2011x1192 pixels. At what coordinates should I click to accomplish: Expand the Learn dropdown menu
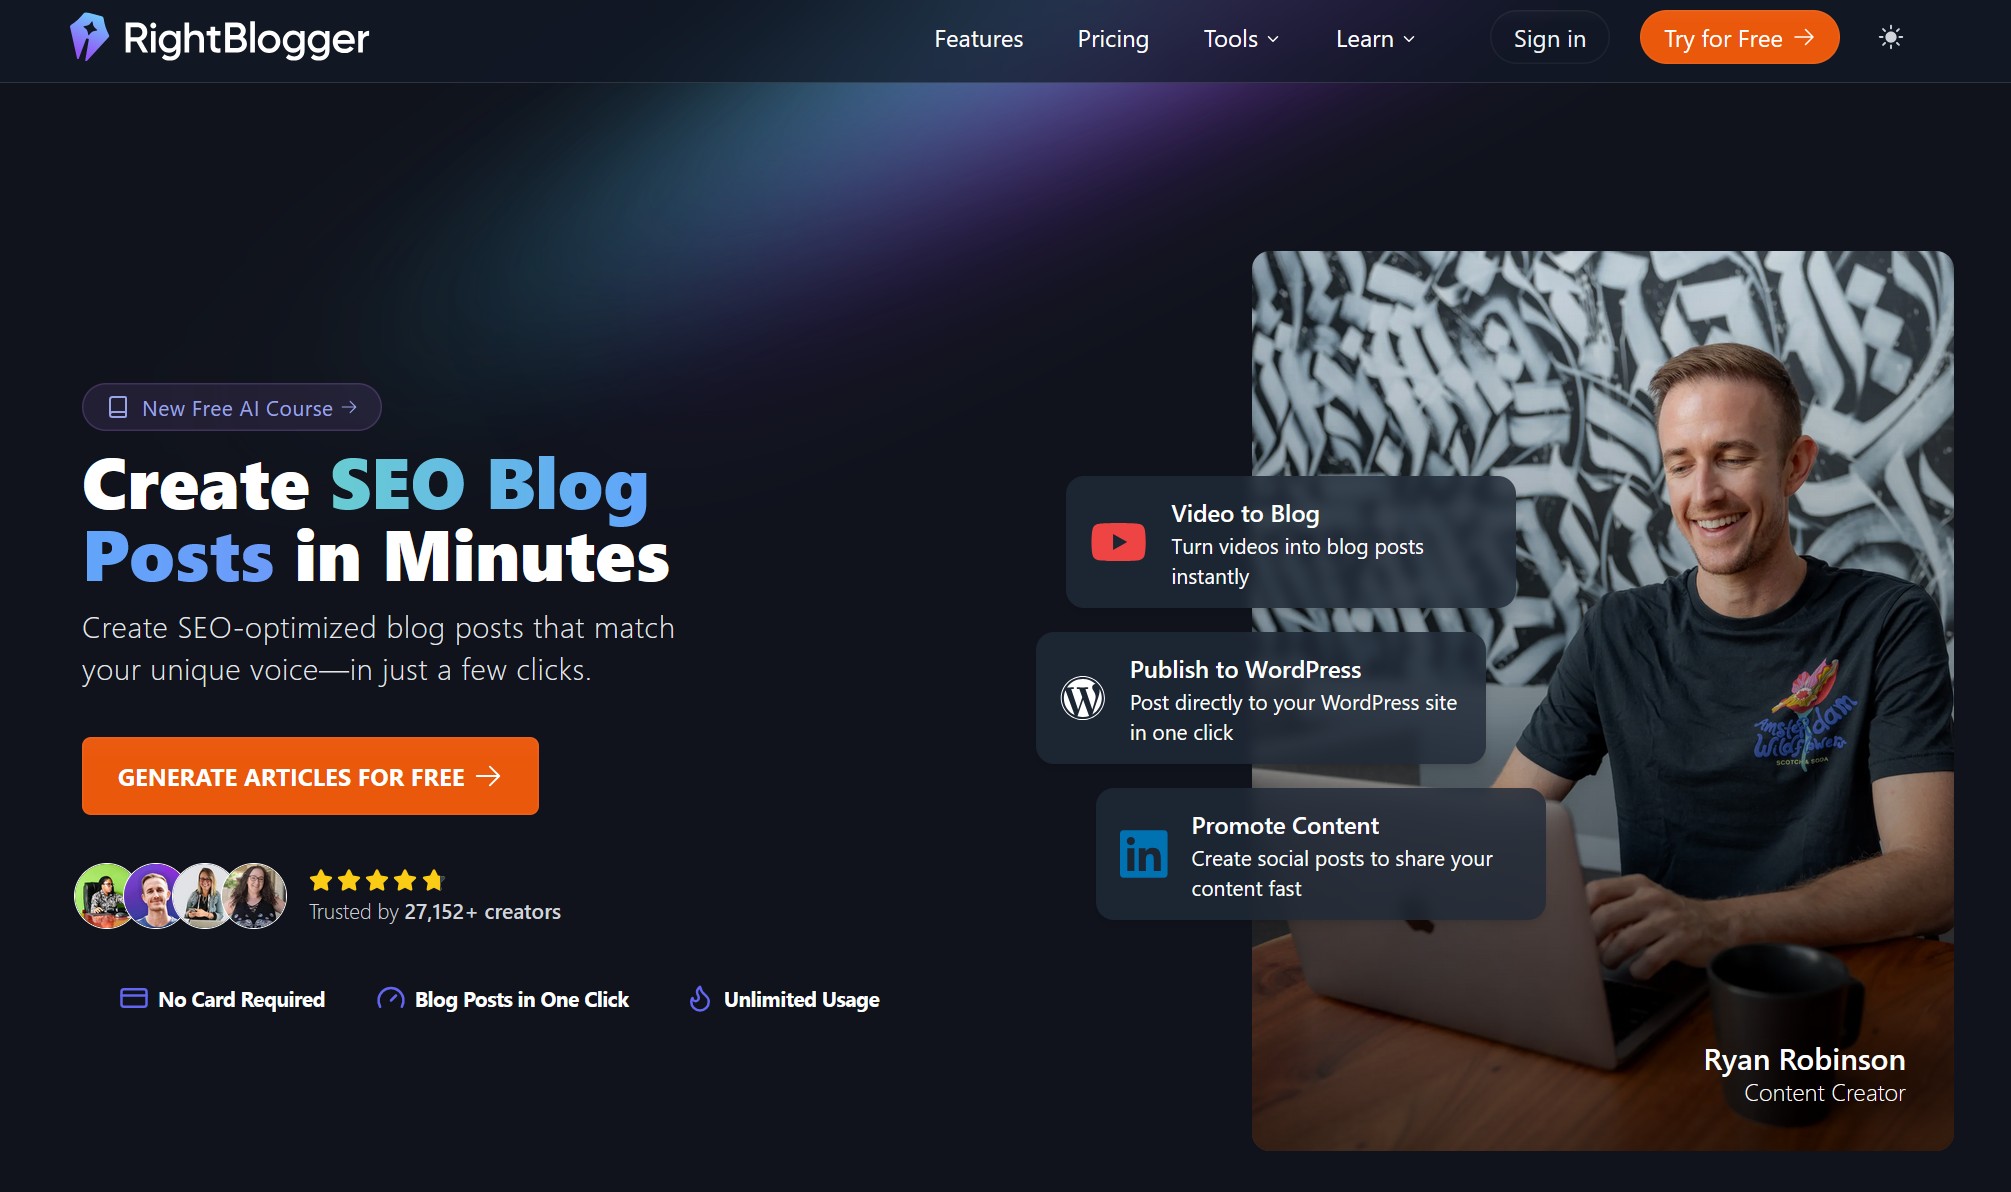1374,38
